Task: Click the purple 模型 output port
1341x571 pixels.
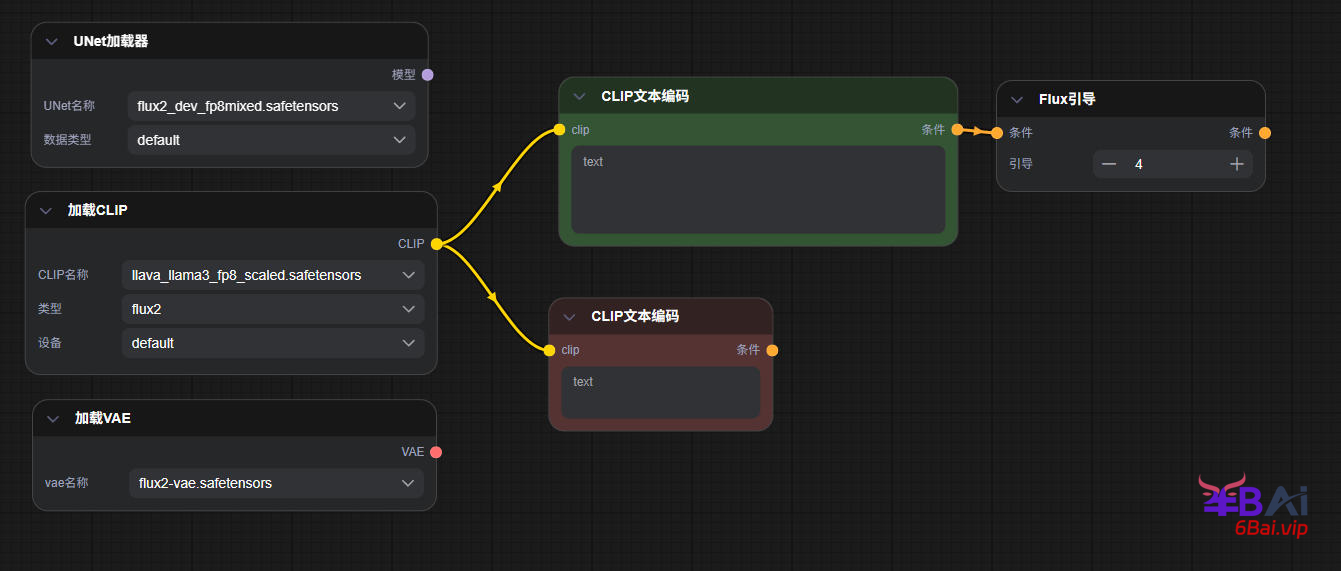Action: [428, 75]
